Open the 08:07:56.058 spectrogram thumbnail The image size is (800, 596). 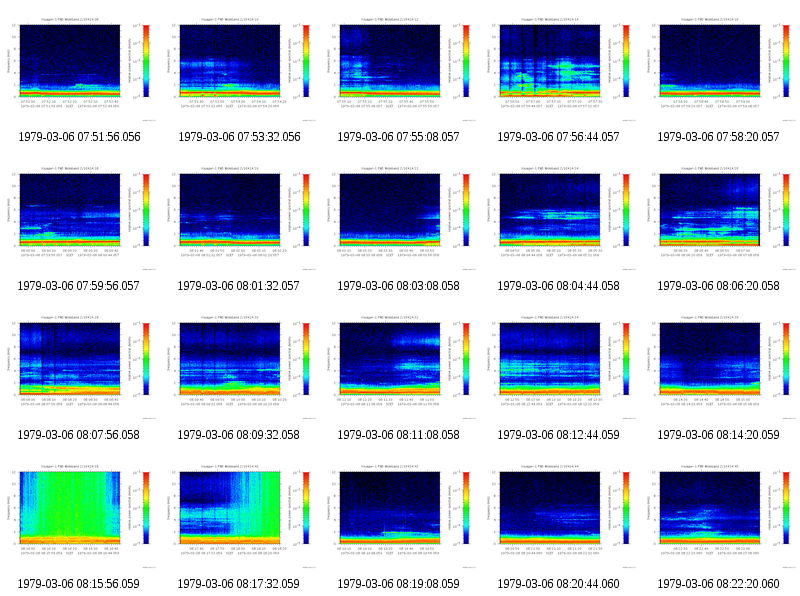pyautogui.click(x=79, y=367)
